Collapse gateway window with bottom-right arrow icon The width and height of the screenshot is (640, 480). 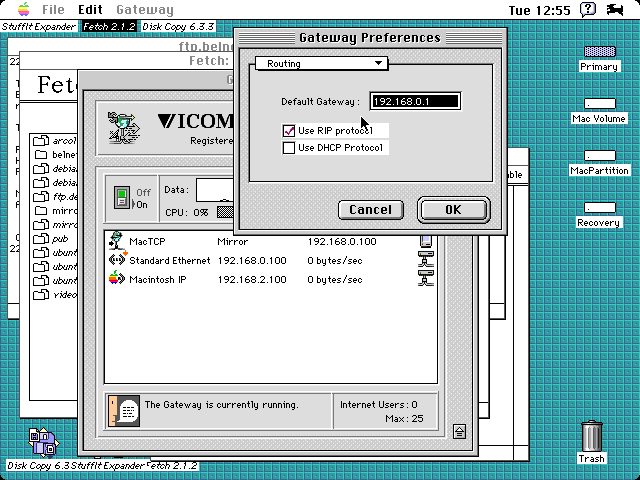tap(459, 431)
